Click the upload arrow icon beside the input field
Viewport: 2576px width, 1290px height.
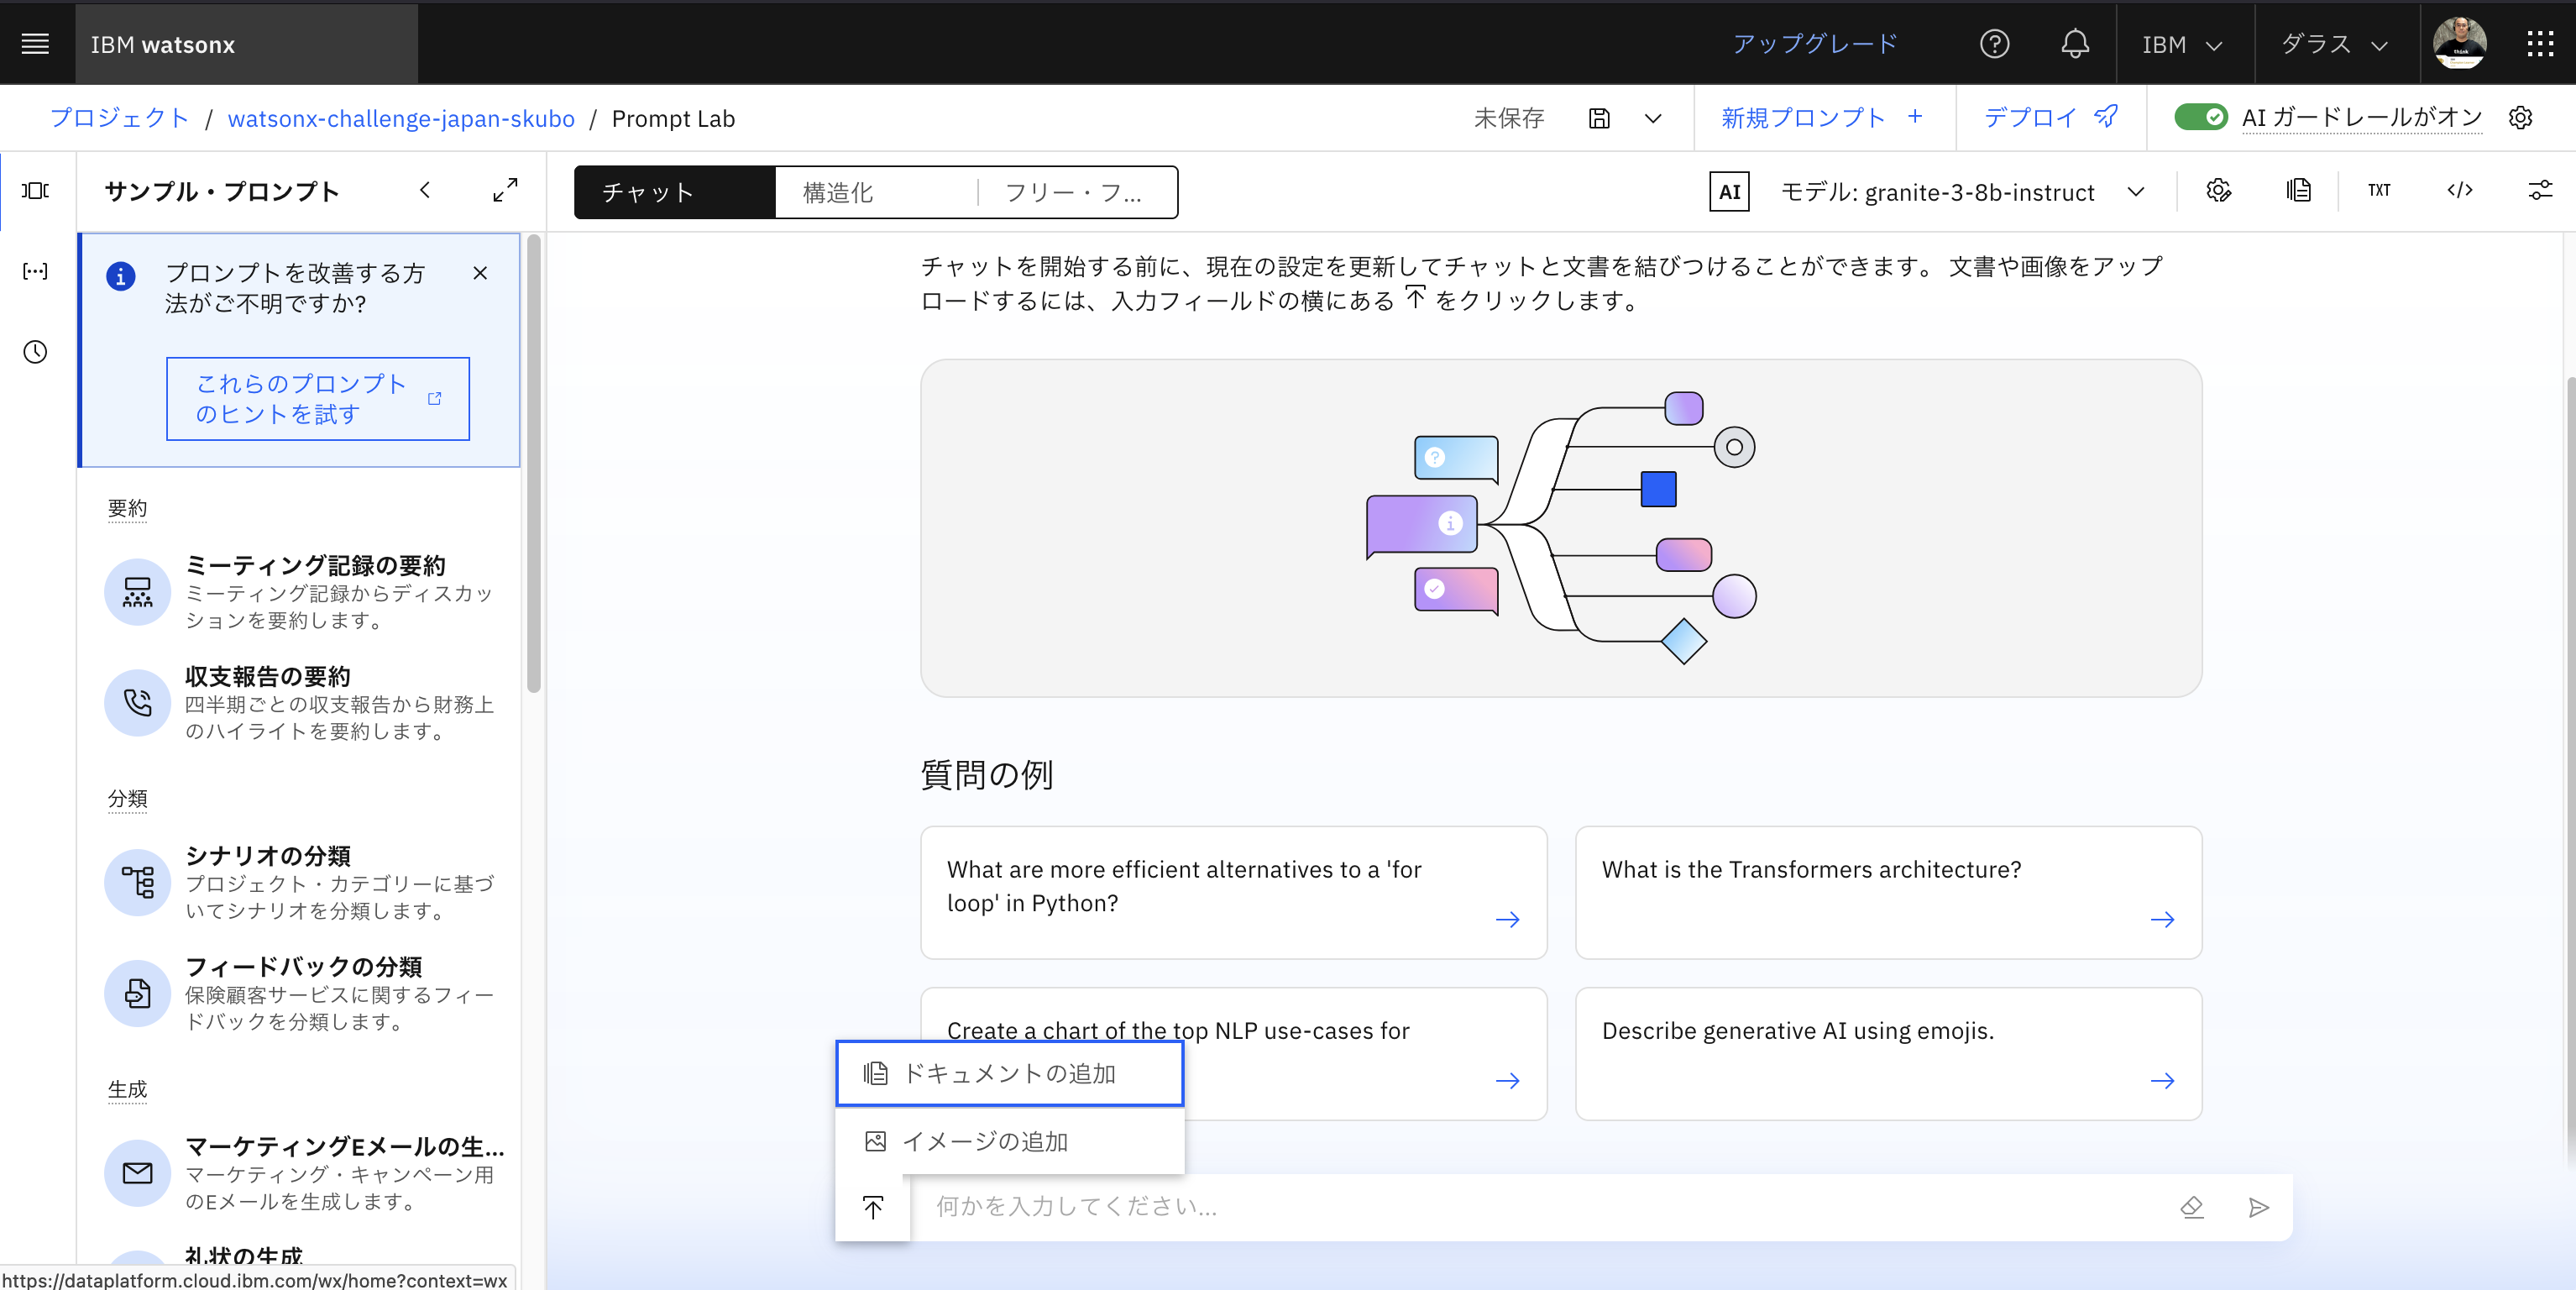click(x=872, y=1207)
